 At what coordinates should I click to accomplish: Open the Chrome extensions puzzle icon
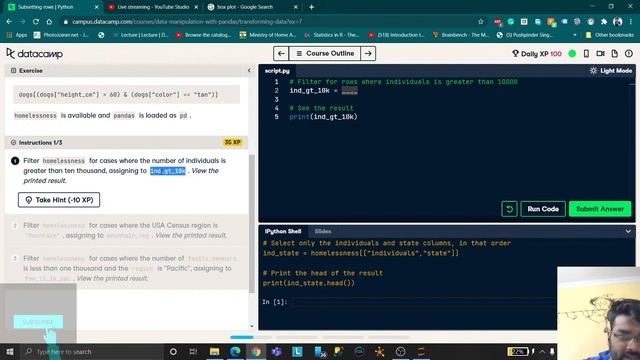click(x=604, y=22)
